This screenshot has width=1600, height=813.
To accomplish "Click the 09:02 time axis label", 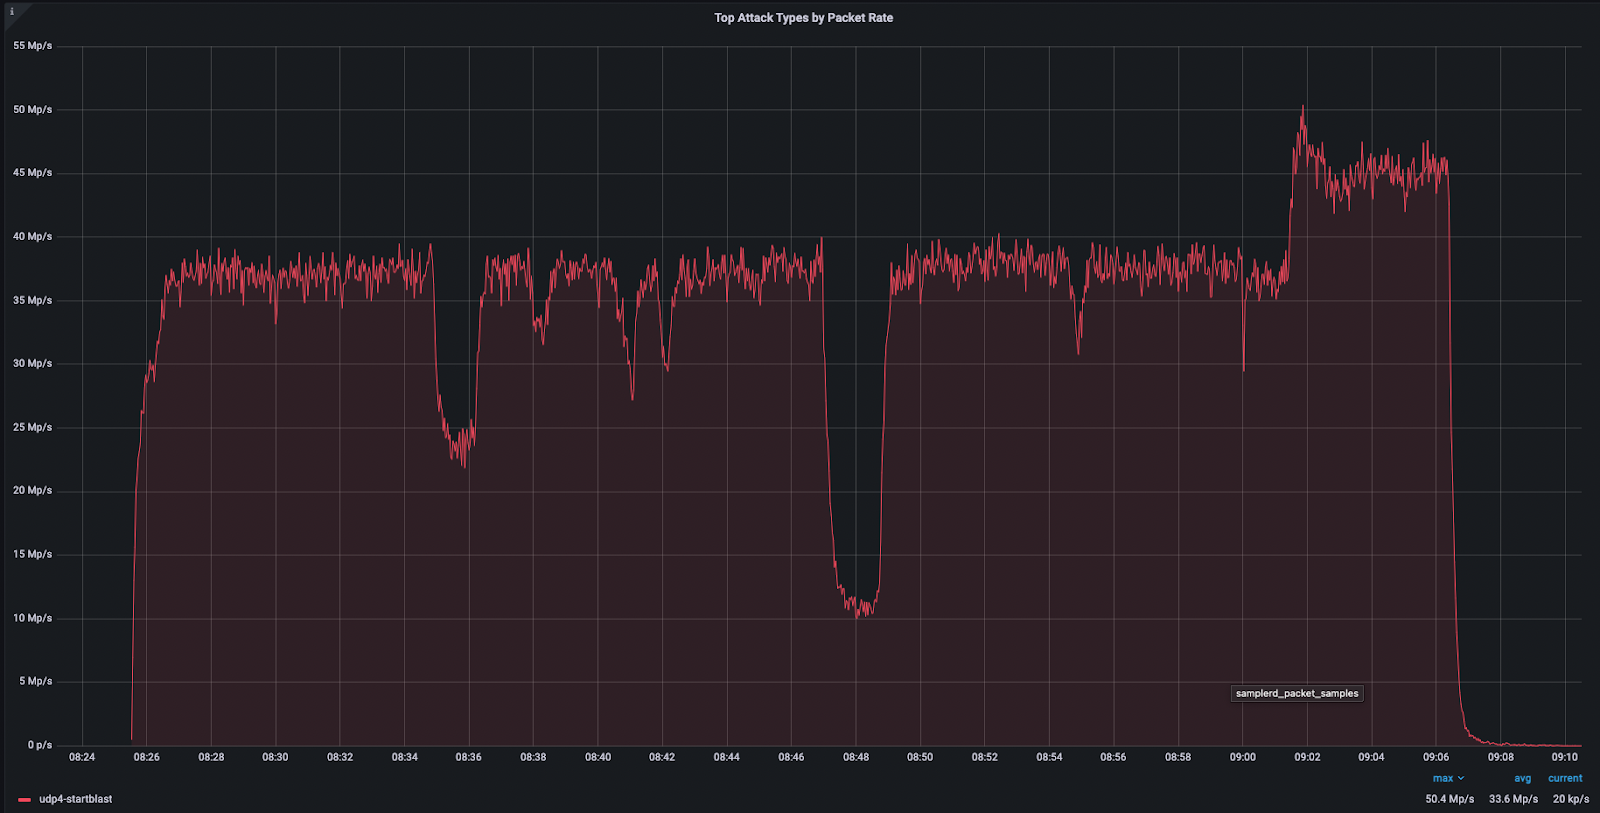I will pyautogui.click(x=1307, y=757).
